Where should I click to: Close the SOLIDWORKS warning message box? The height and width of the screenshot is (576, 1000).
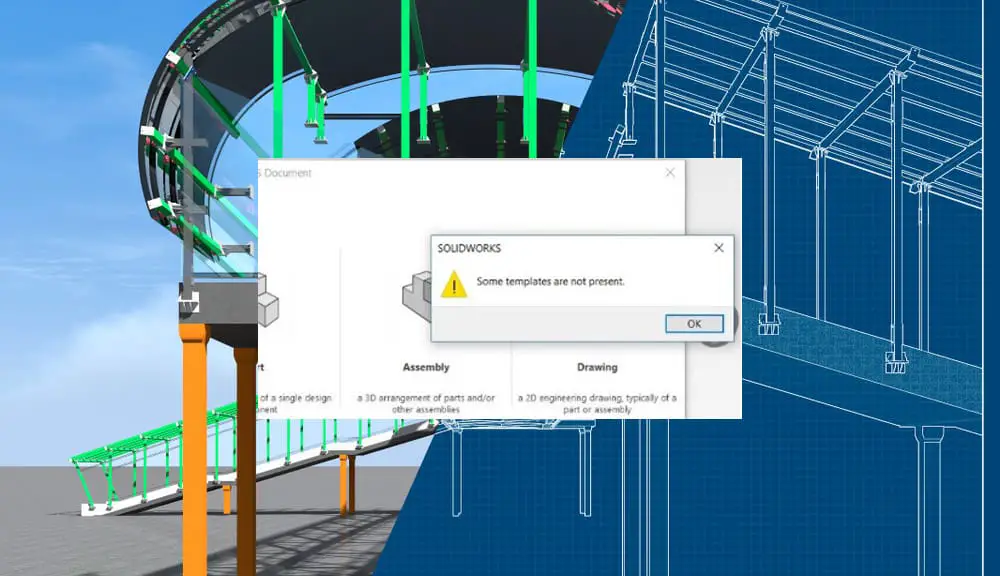(719, 248)
